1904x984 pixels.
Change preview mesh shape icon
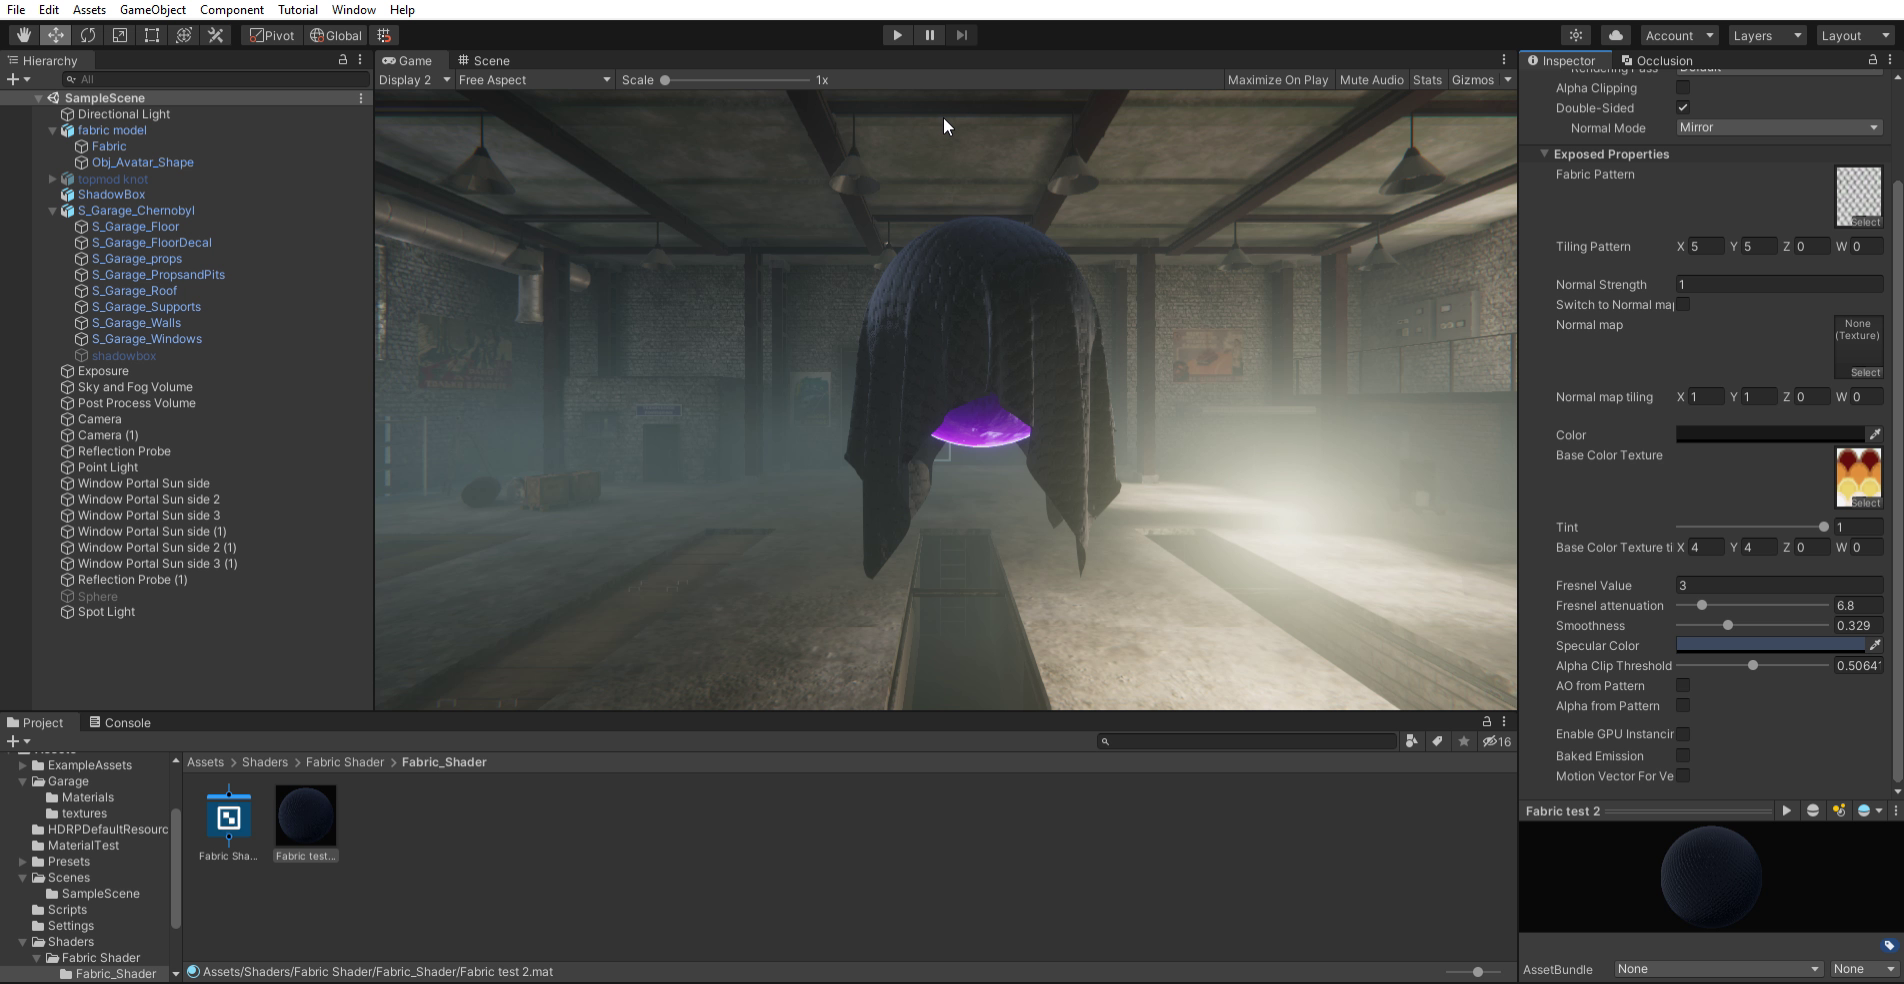pos(1813,811)
